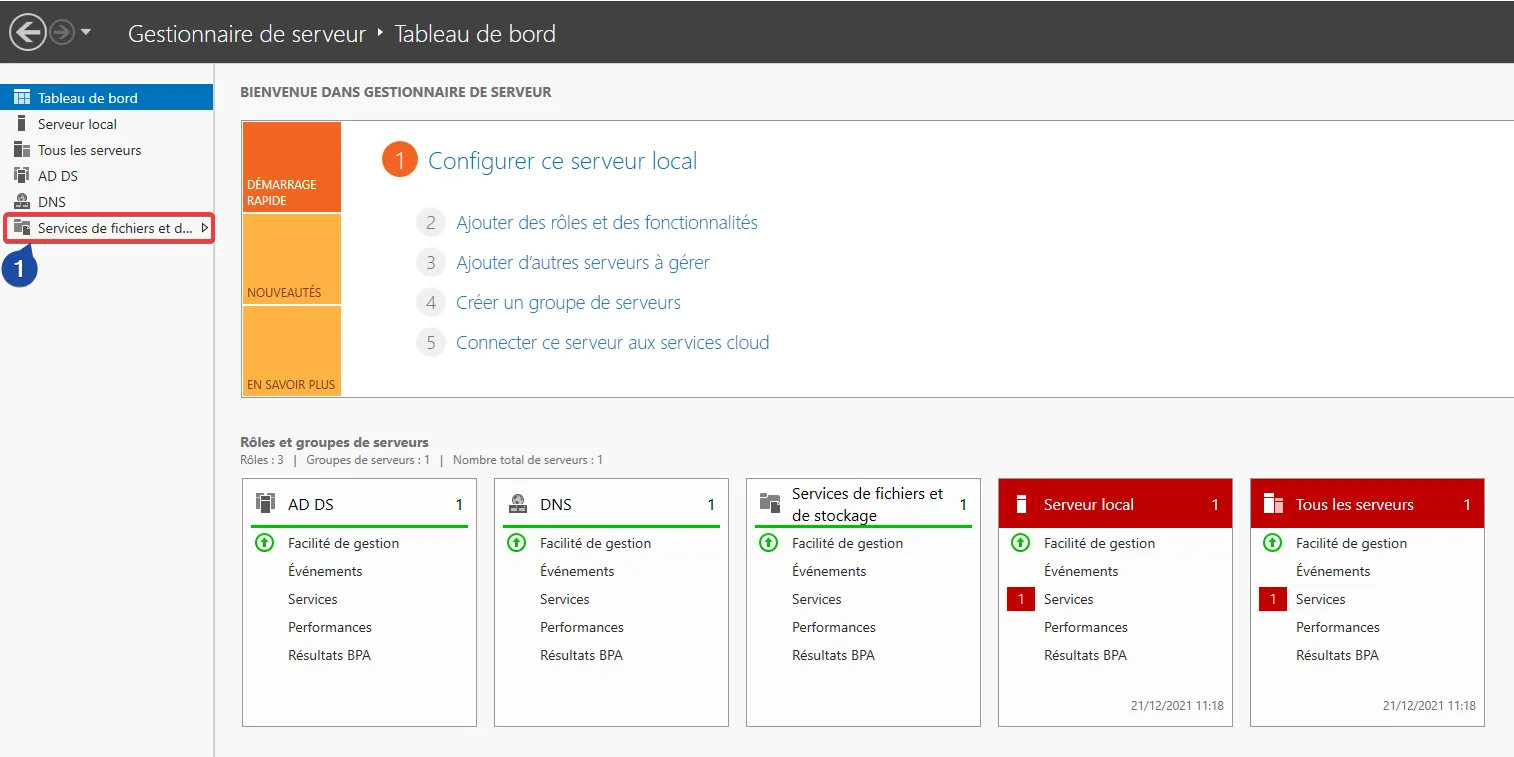Select the DÉMARRAGE RAPIDE tab
Viewport: 1514px width, 757px height.
291,165
